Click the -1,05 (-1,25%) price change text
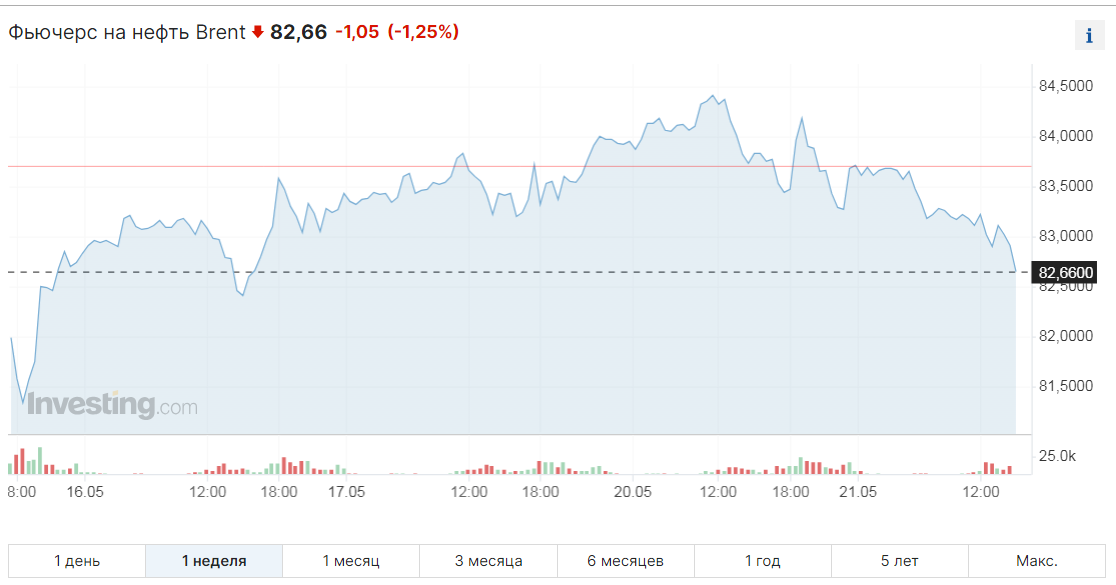1116x585 pixels. point(397,32)
